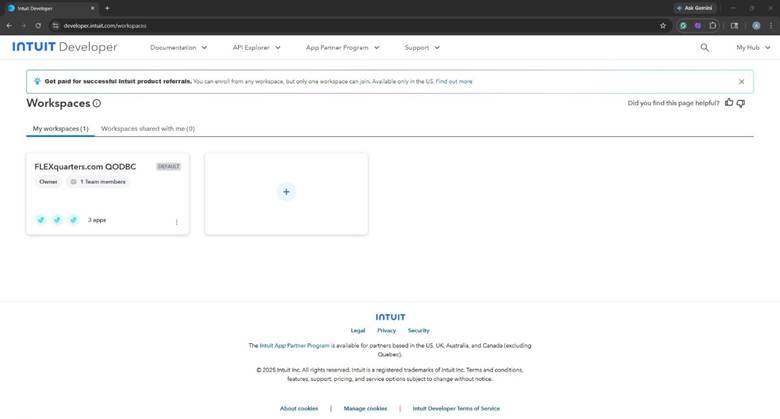Click the Security footer link
The width and height of the screenshot is (780, 419).
(x=418, y=330)
